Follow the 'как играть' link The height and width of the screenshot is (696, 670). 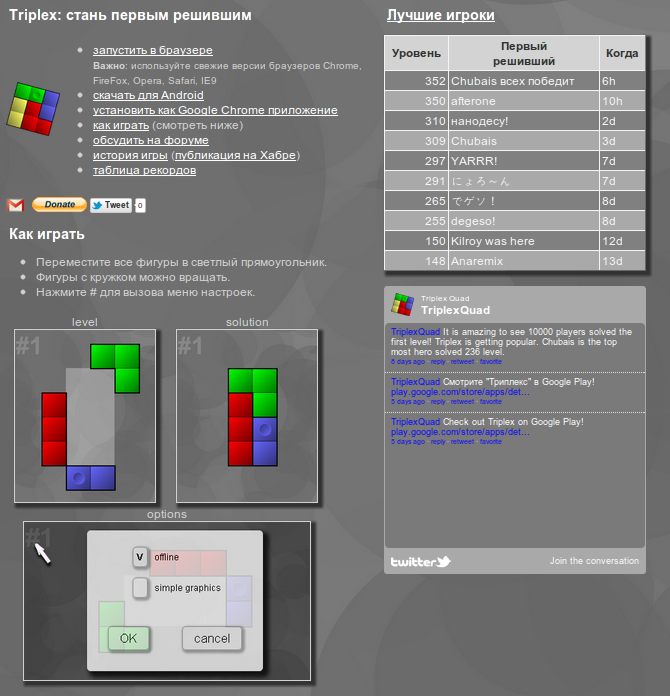coord(121,125)
